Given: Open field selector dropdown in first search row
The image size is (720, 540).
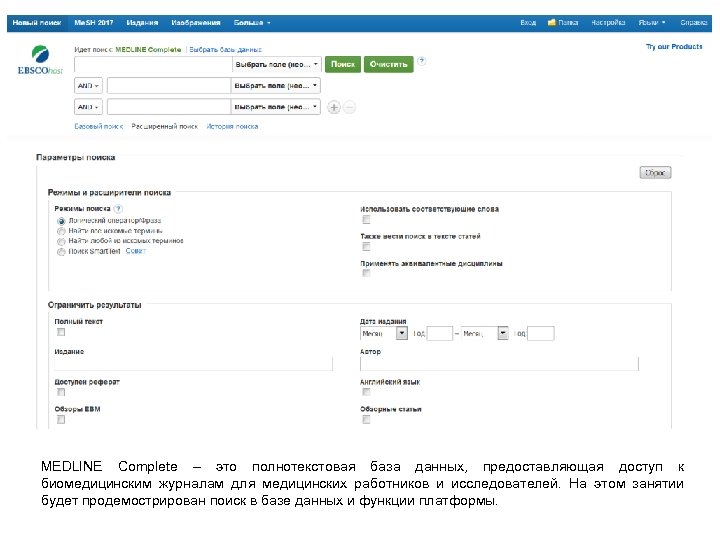Looking at the screenshot, I should pyautogui.click(x=276, y=64).
